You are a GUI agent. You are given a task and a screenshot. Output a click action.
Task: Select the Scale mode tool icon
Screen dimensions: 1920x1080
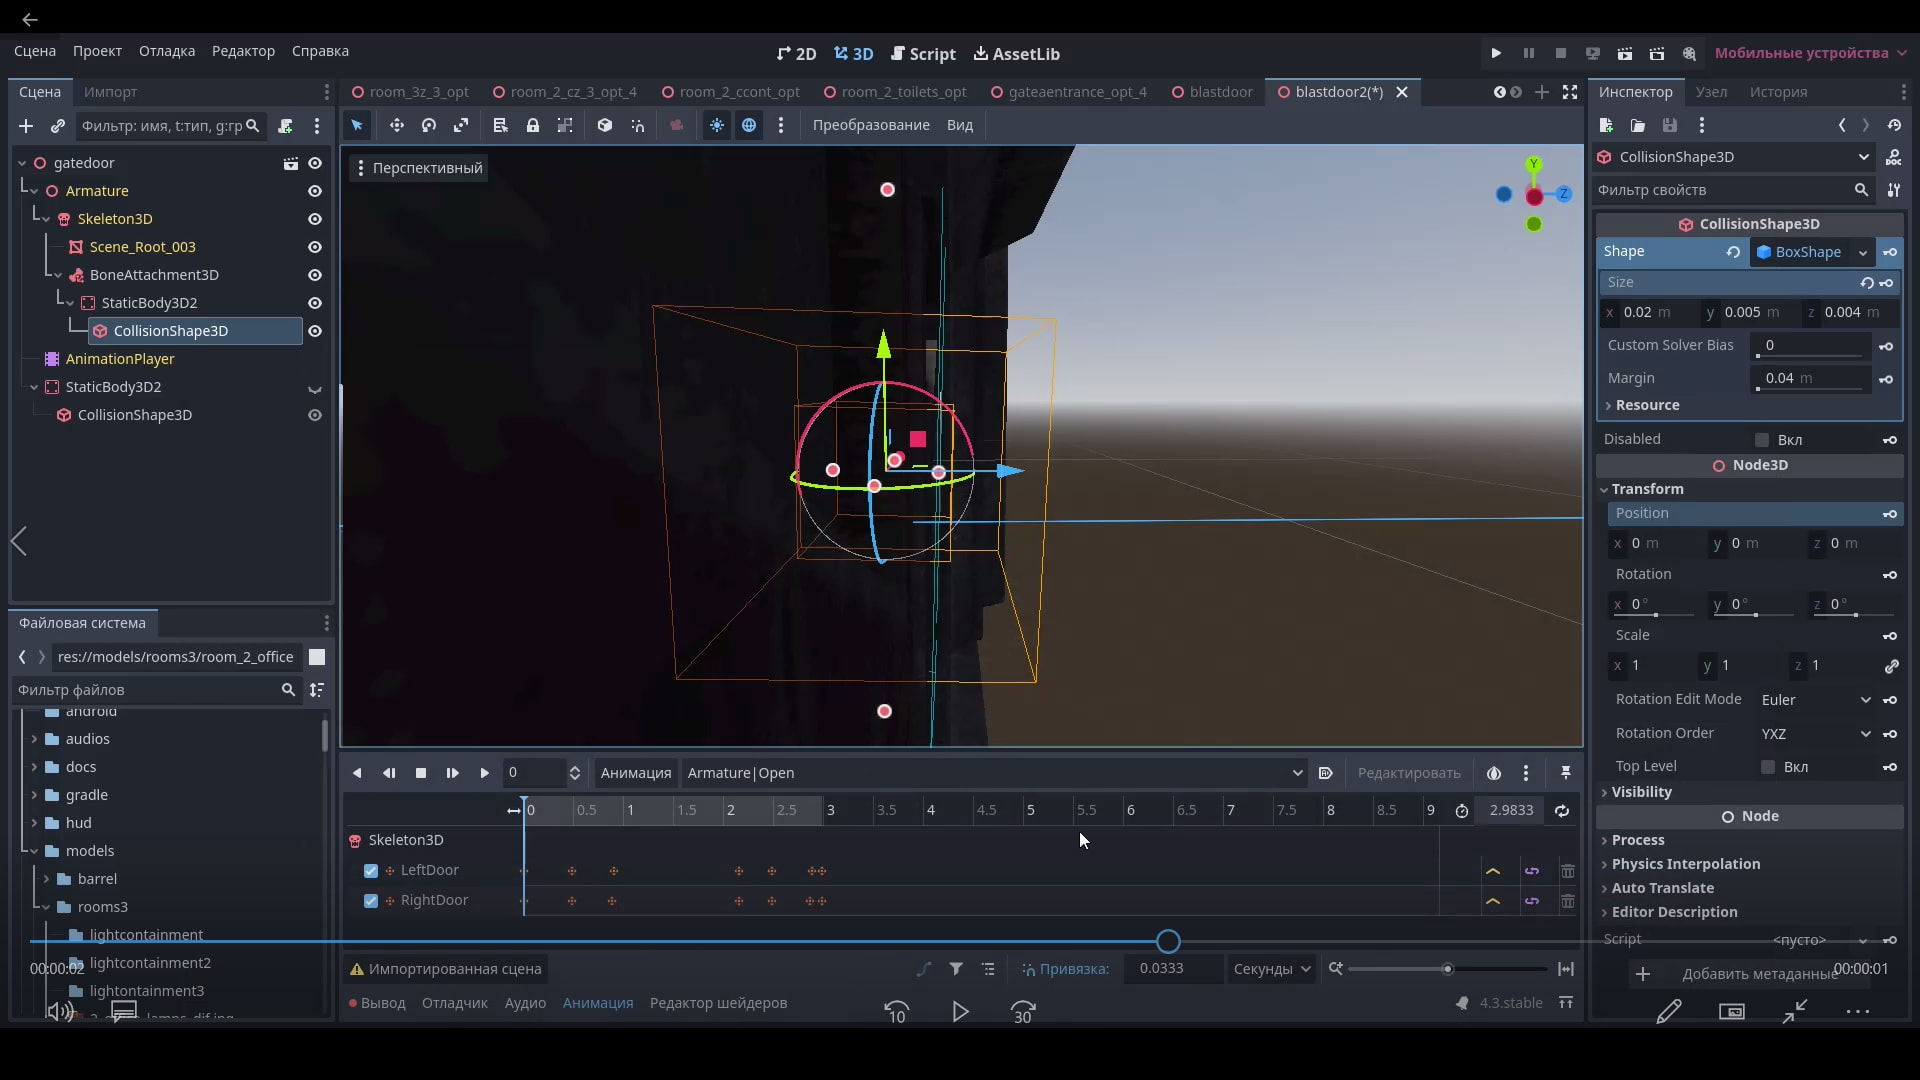[461, 125]
